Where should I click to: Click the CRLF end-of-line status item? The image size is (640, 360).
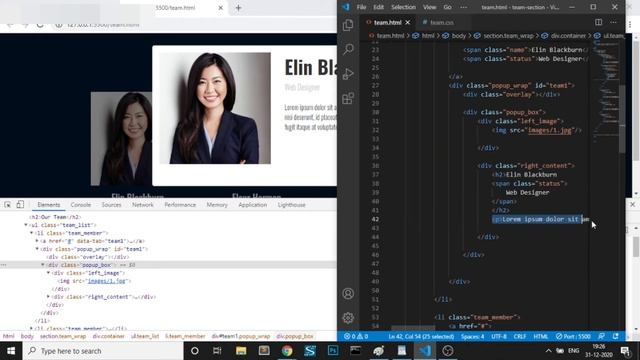pyautogui.click(x=520, y=336)
